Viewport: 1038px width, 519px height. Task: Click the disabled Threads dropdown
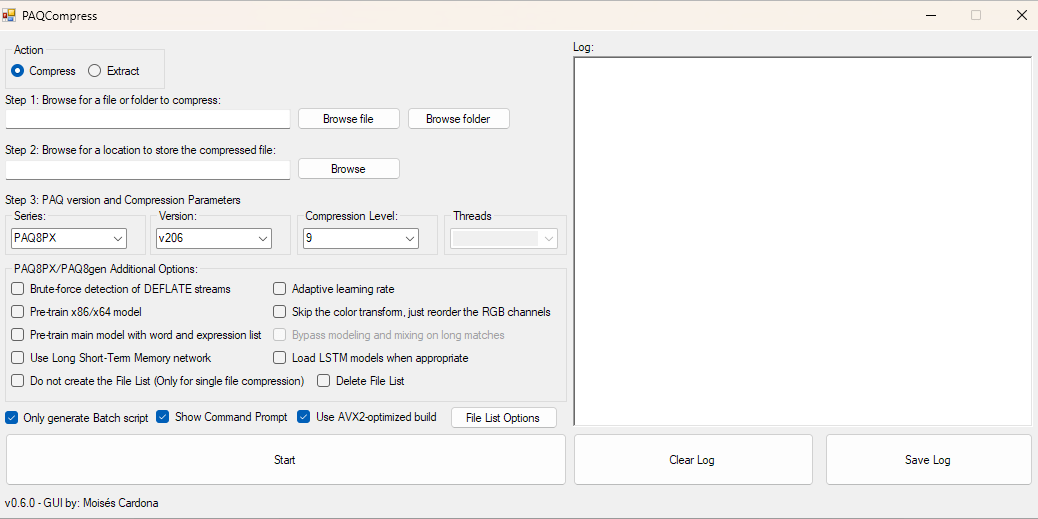[x=504, y=238]
